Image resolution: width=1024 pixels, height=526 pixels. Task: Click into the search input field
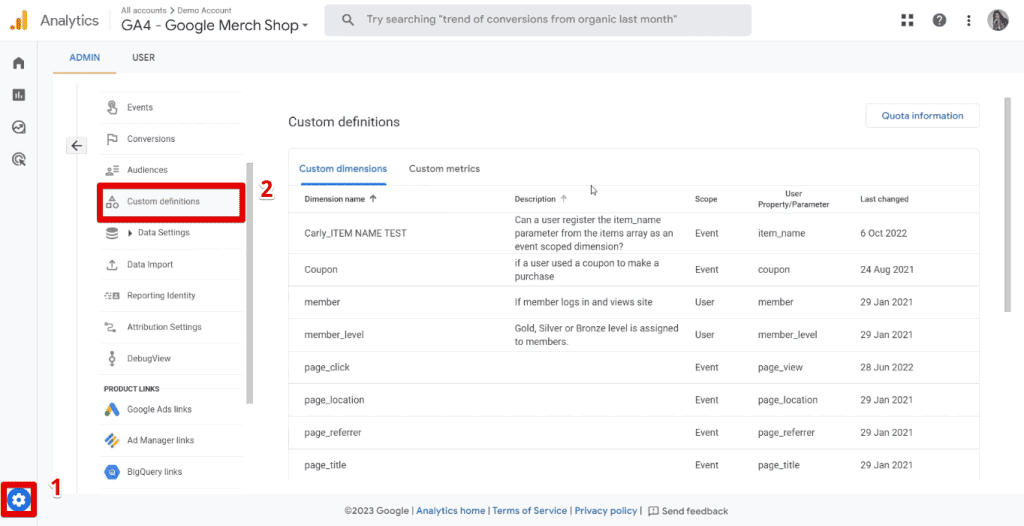pos(537,20)
